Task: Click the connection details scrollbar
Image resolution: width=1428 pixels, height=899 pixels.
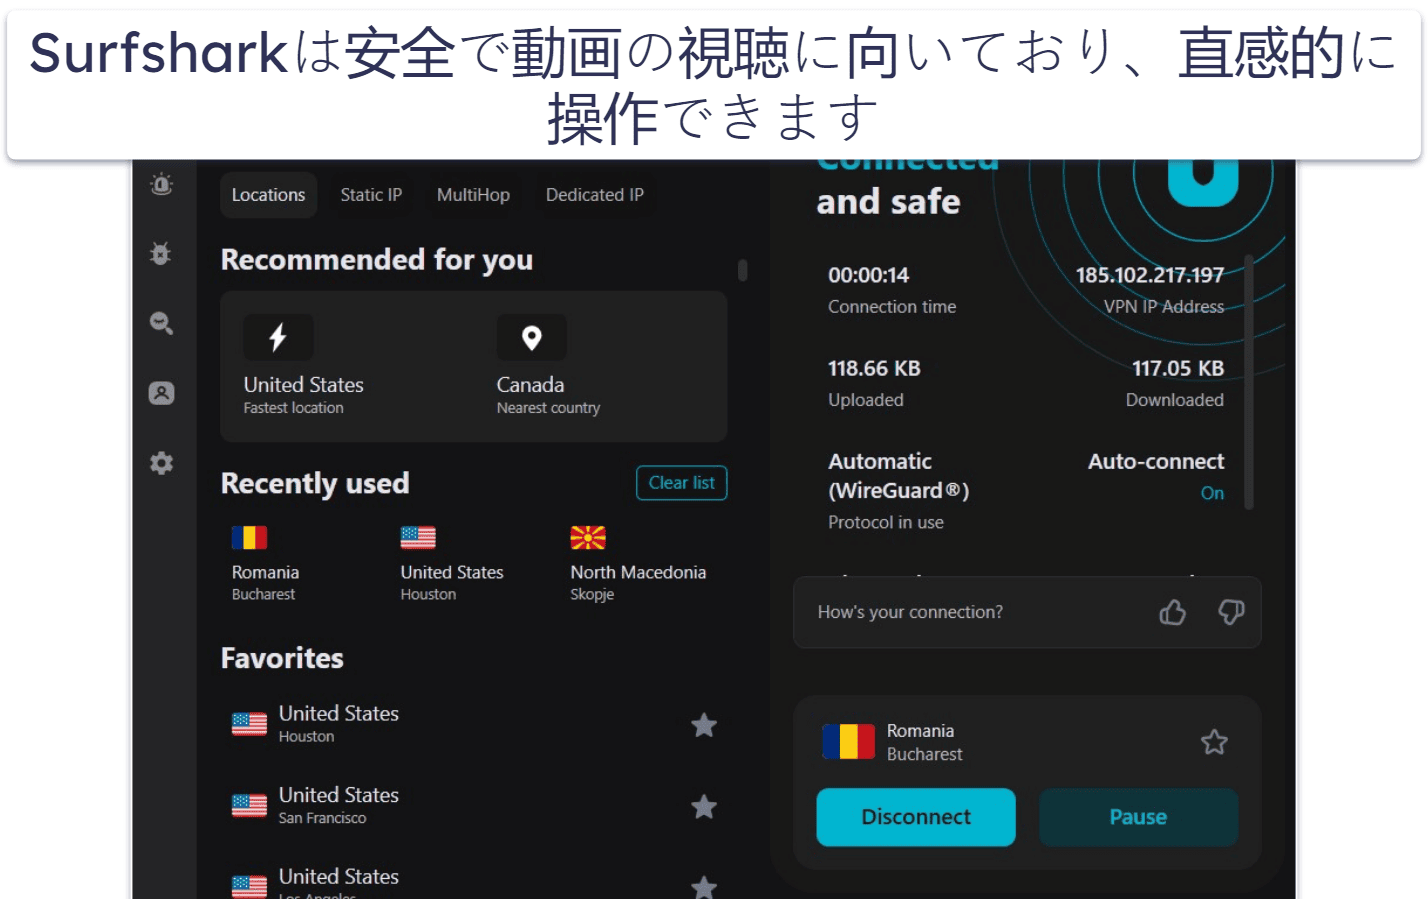Action: [1248, 382]
